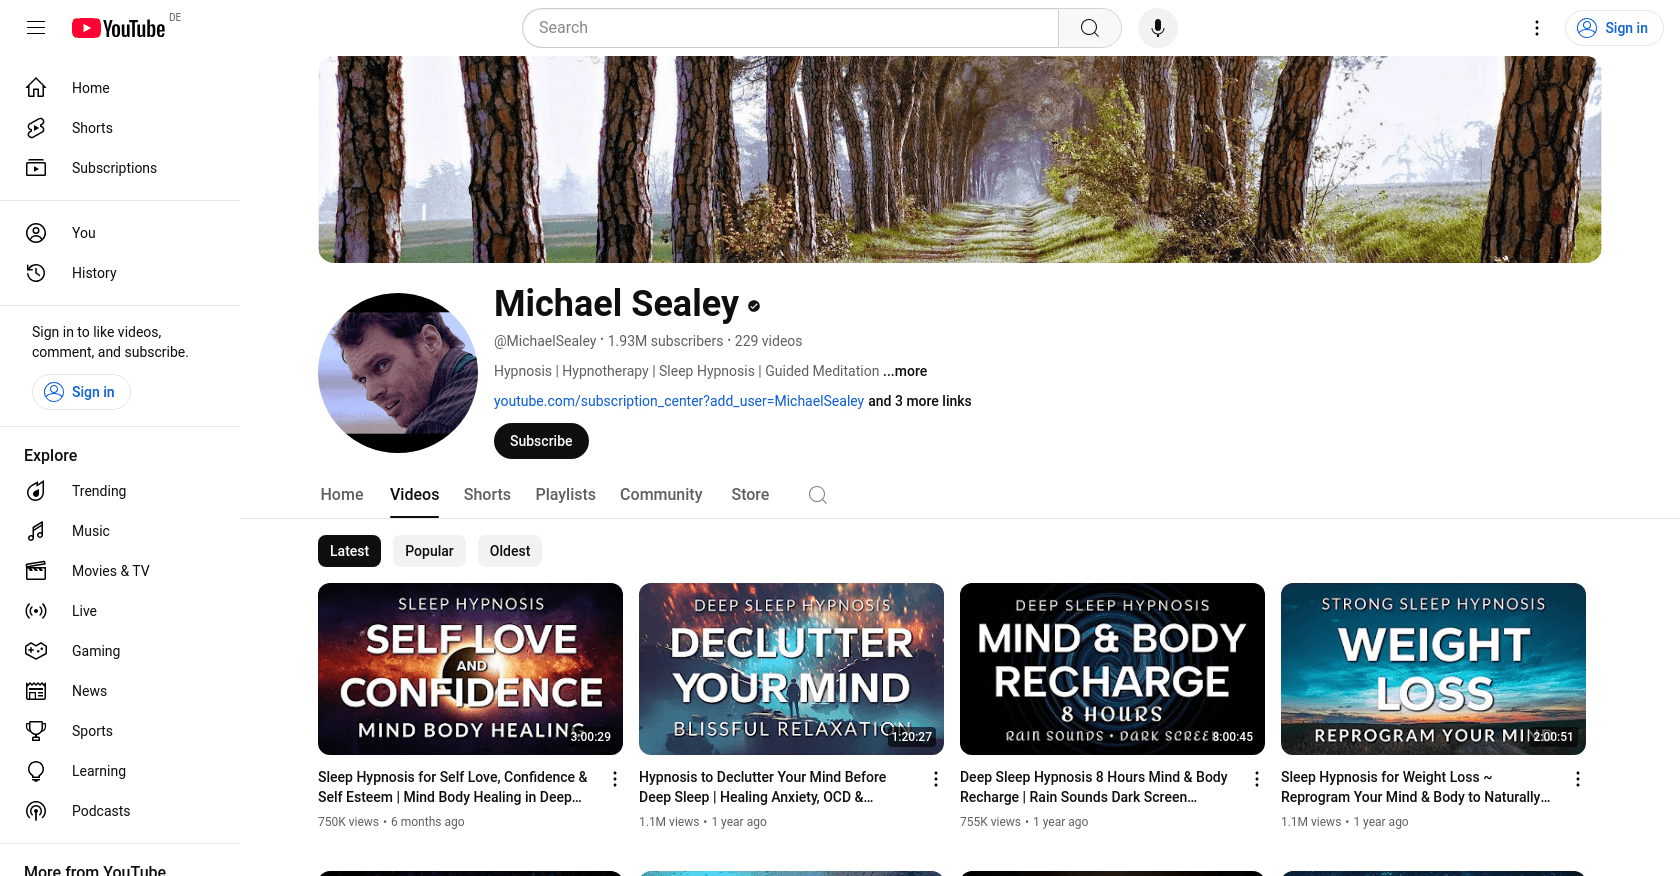Image resolution: width=1680 pixels, height=876 pixels.
Task: Open the Mind & Body Recharge thumbnail
Action: [1112, 669]
